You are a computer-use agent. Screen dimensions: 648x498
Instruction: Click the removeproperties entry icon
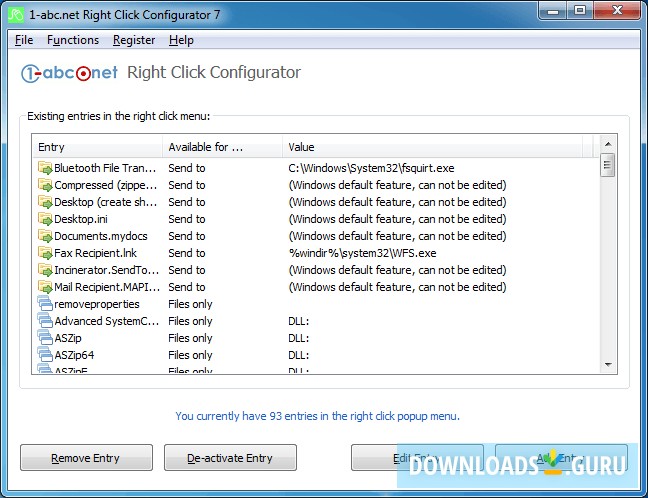45,304
